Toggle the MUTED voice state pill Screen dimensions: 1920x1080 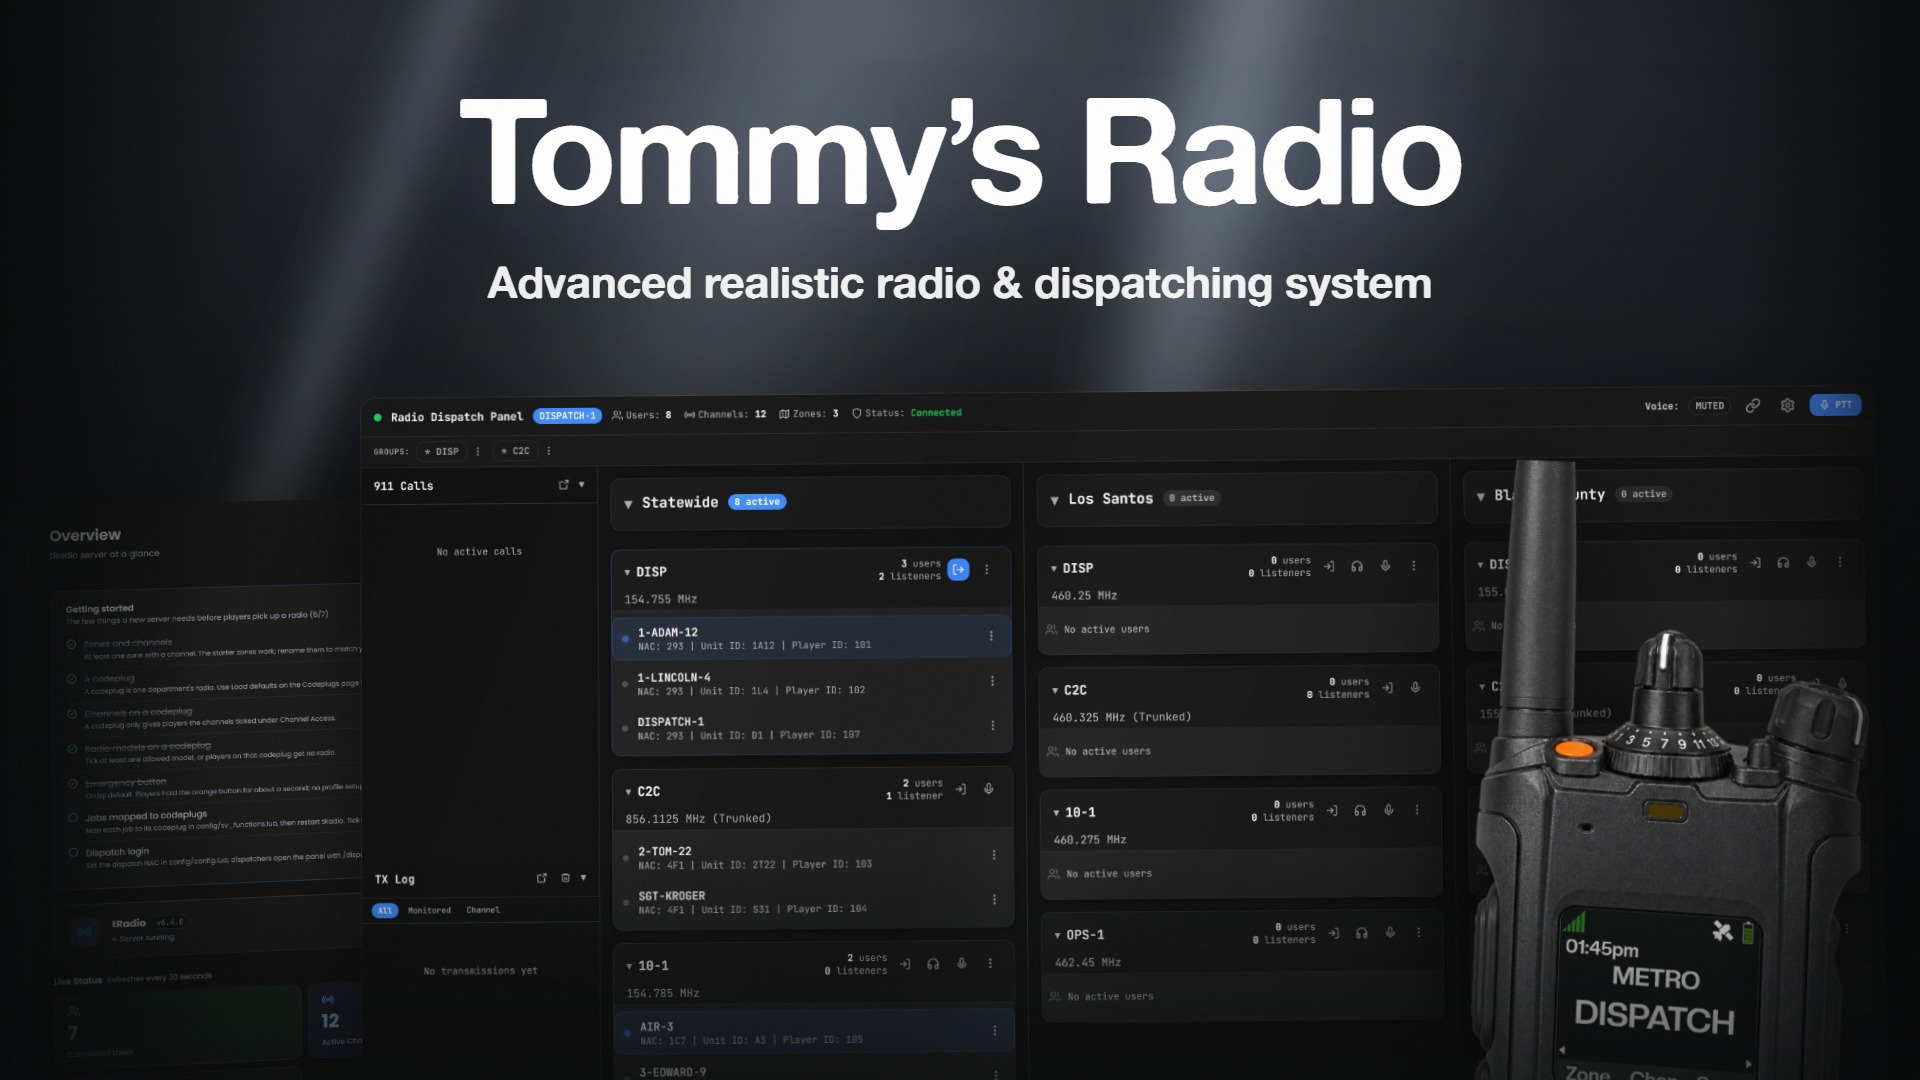[x=1709, y=406]
